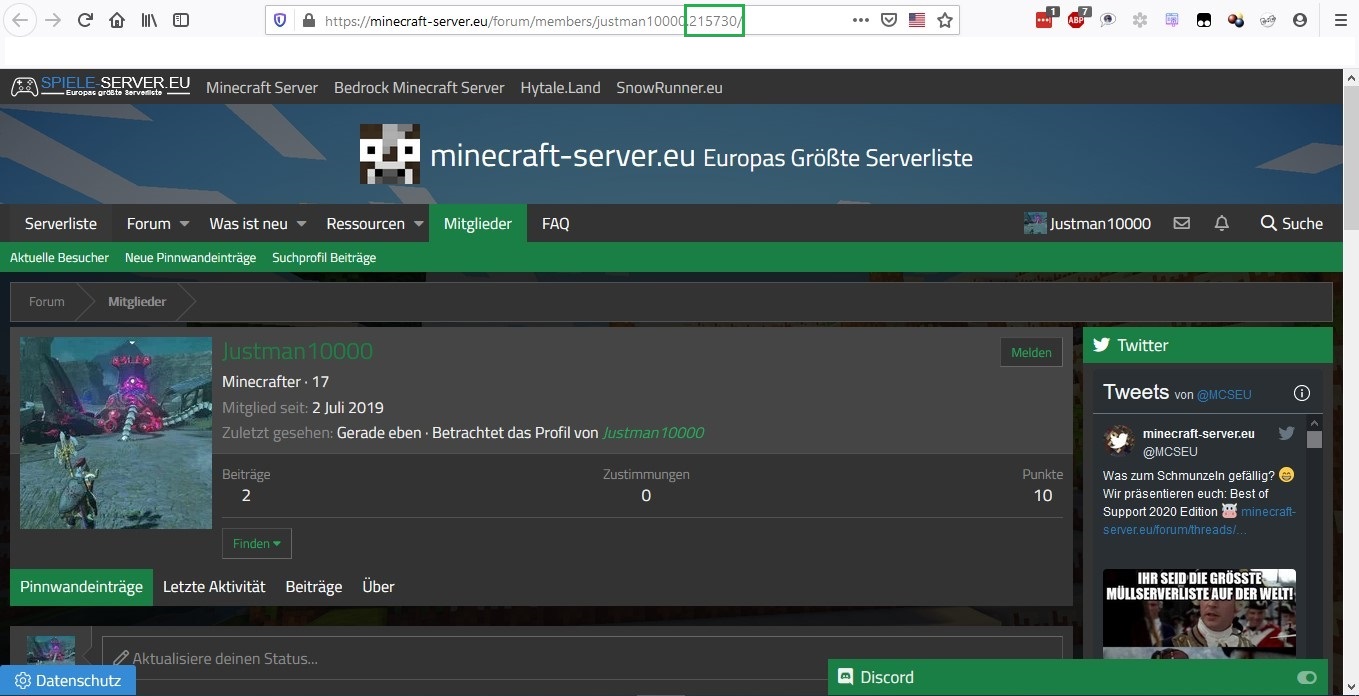Click the Twitter bird icon on the tweet

pos(1286,433)
